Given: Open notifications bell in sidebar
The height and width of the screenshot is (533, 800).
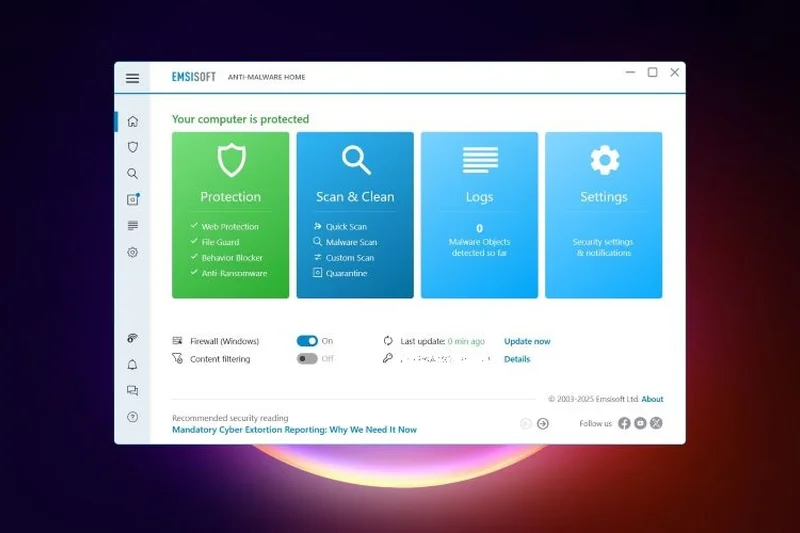Looking at the screenshot, I should [x=133, y=364].
